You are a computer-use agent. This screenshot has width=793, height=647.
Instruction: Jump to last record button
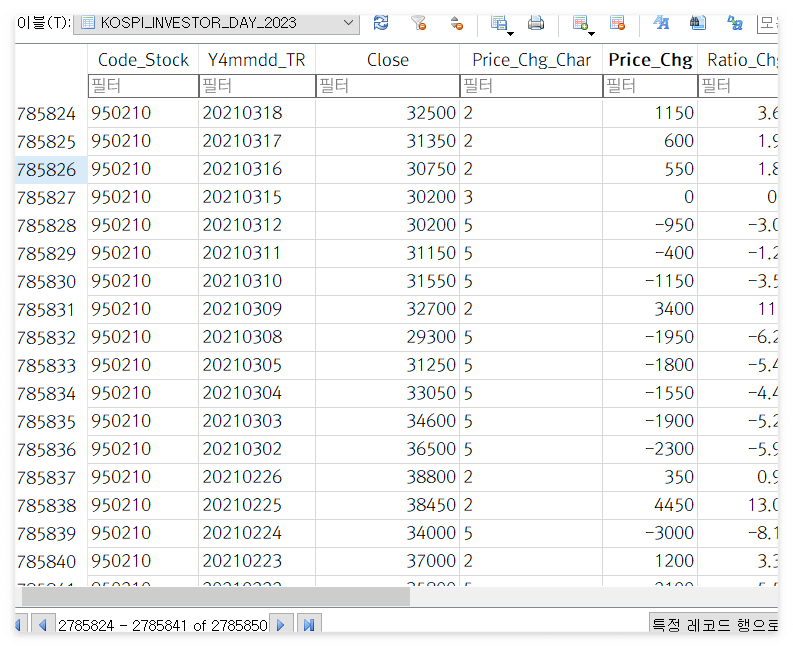(309, 625)
